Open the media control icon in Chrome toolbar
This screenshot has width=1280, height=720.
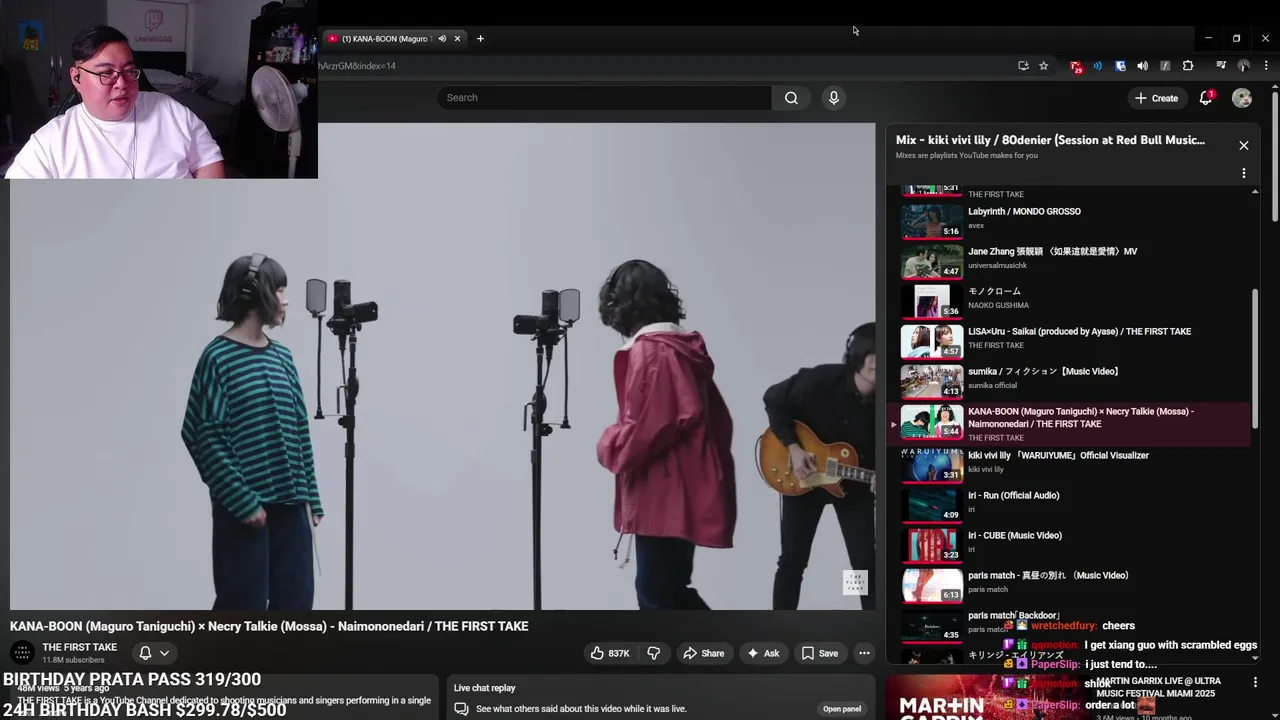point(1221,66)
